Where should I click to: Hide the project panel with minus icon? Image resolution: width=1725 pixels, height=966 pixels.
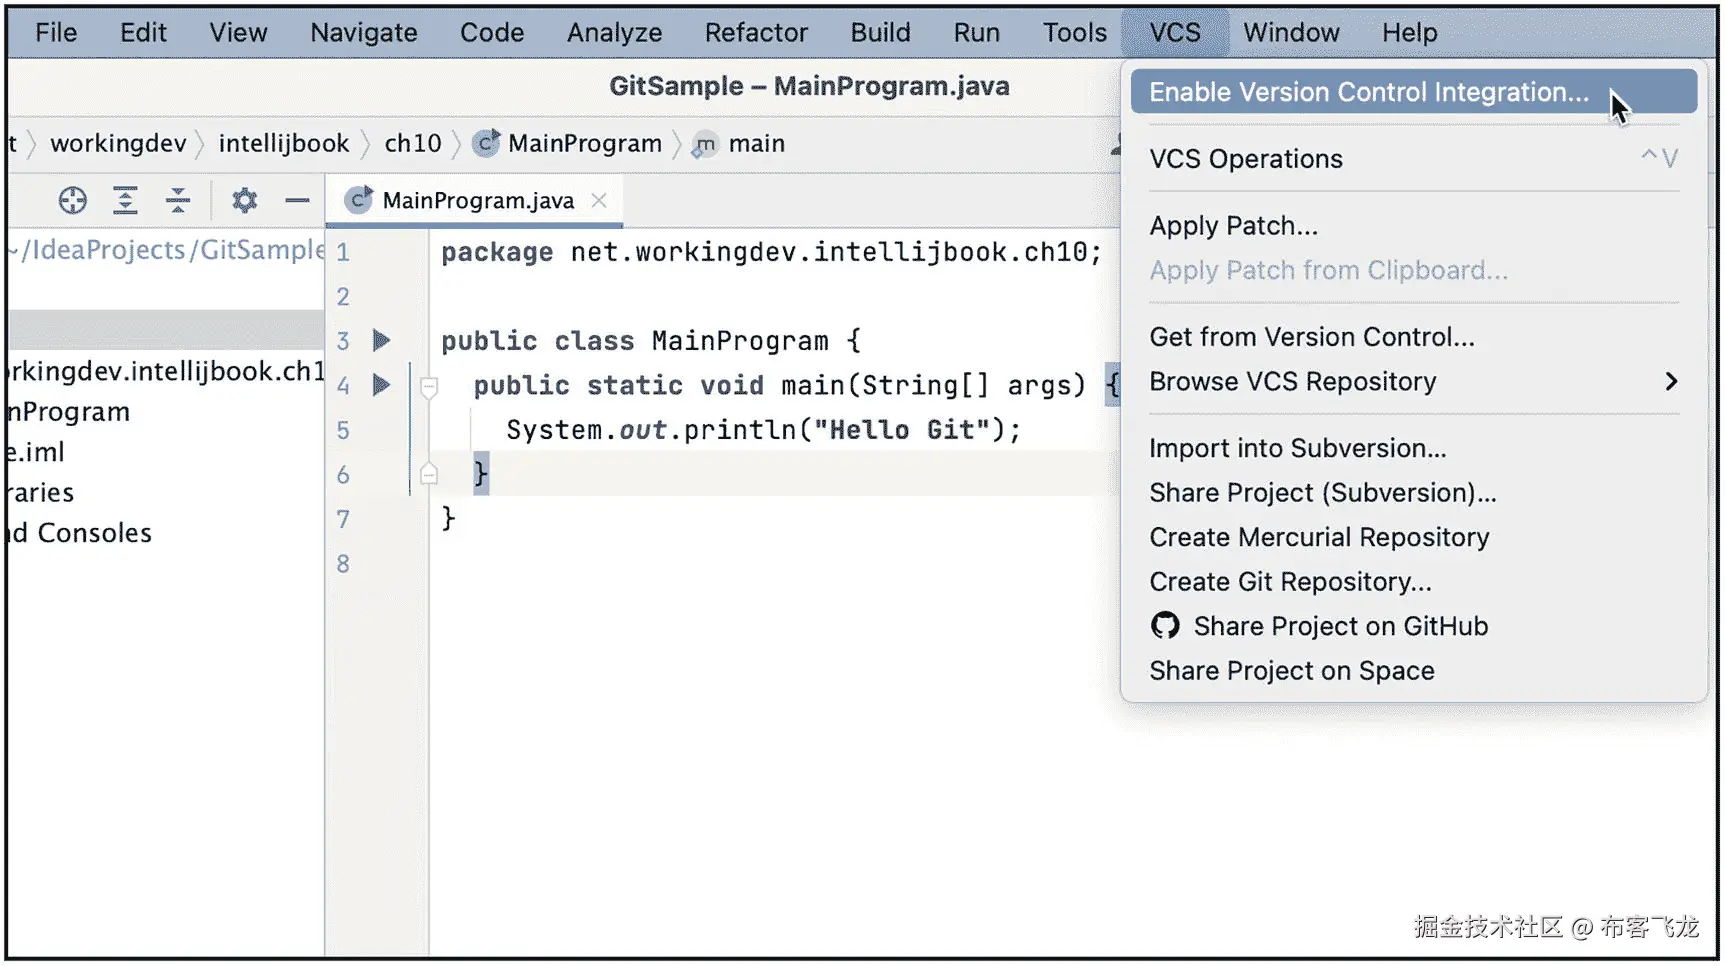click(x=297, y=201)
